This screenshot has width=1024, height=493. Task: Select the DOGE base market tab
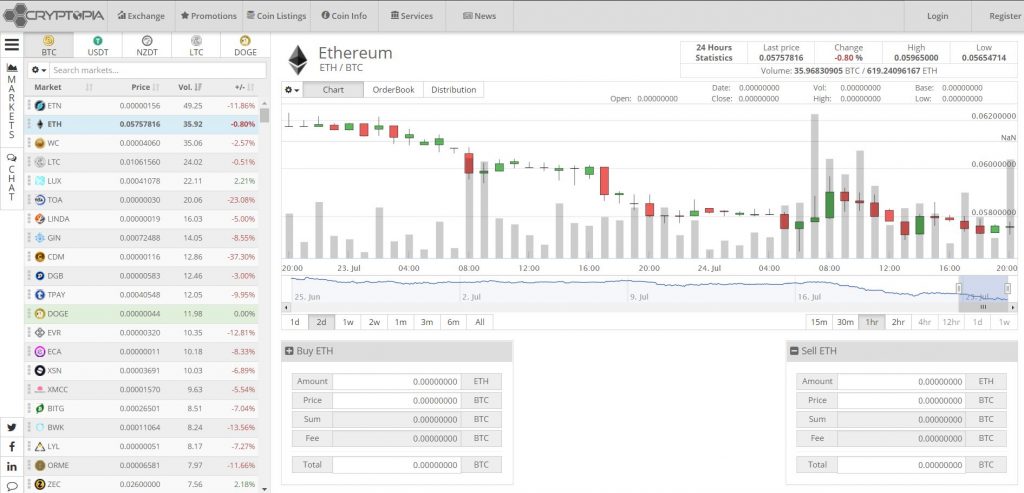coord(245,46)
